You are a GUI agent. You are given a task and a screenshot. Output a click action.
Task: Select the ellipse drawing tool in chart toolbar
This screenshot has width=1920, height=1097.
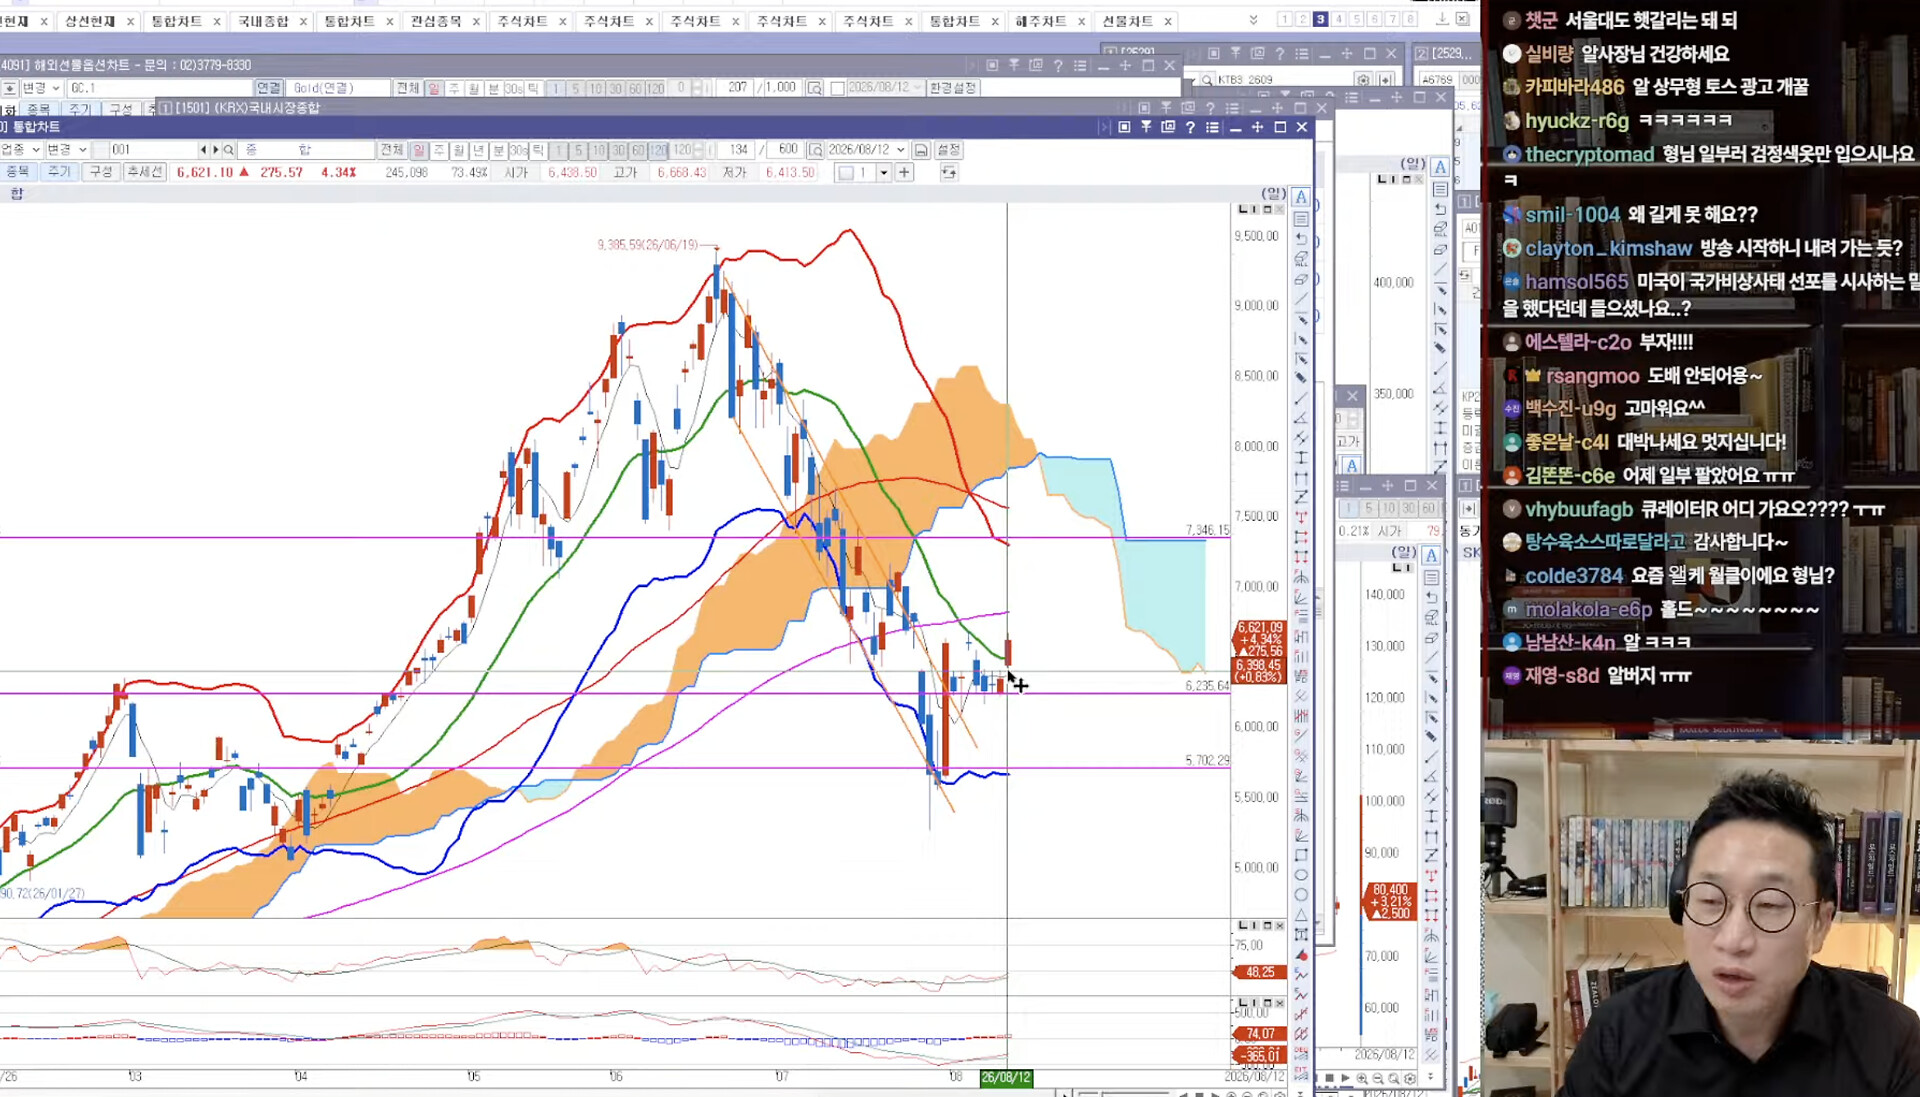1301,875
